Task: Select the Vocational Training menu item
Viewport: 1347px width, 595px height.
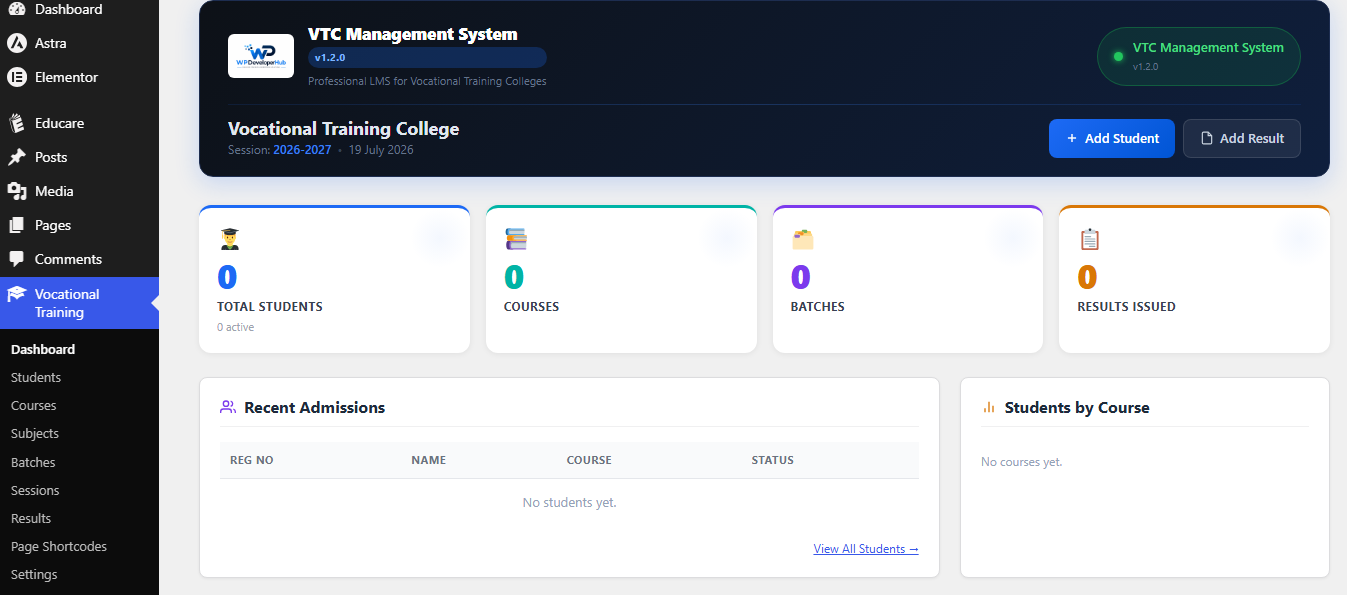Action: [x=79, y=303]
